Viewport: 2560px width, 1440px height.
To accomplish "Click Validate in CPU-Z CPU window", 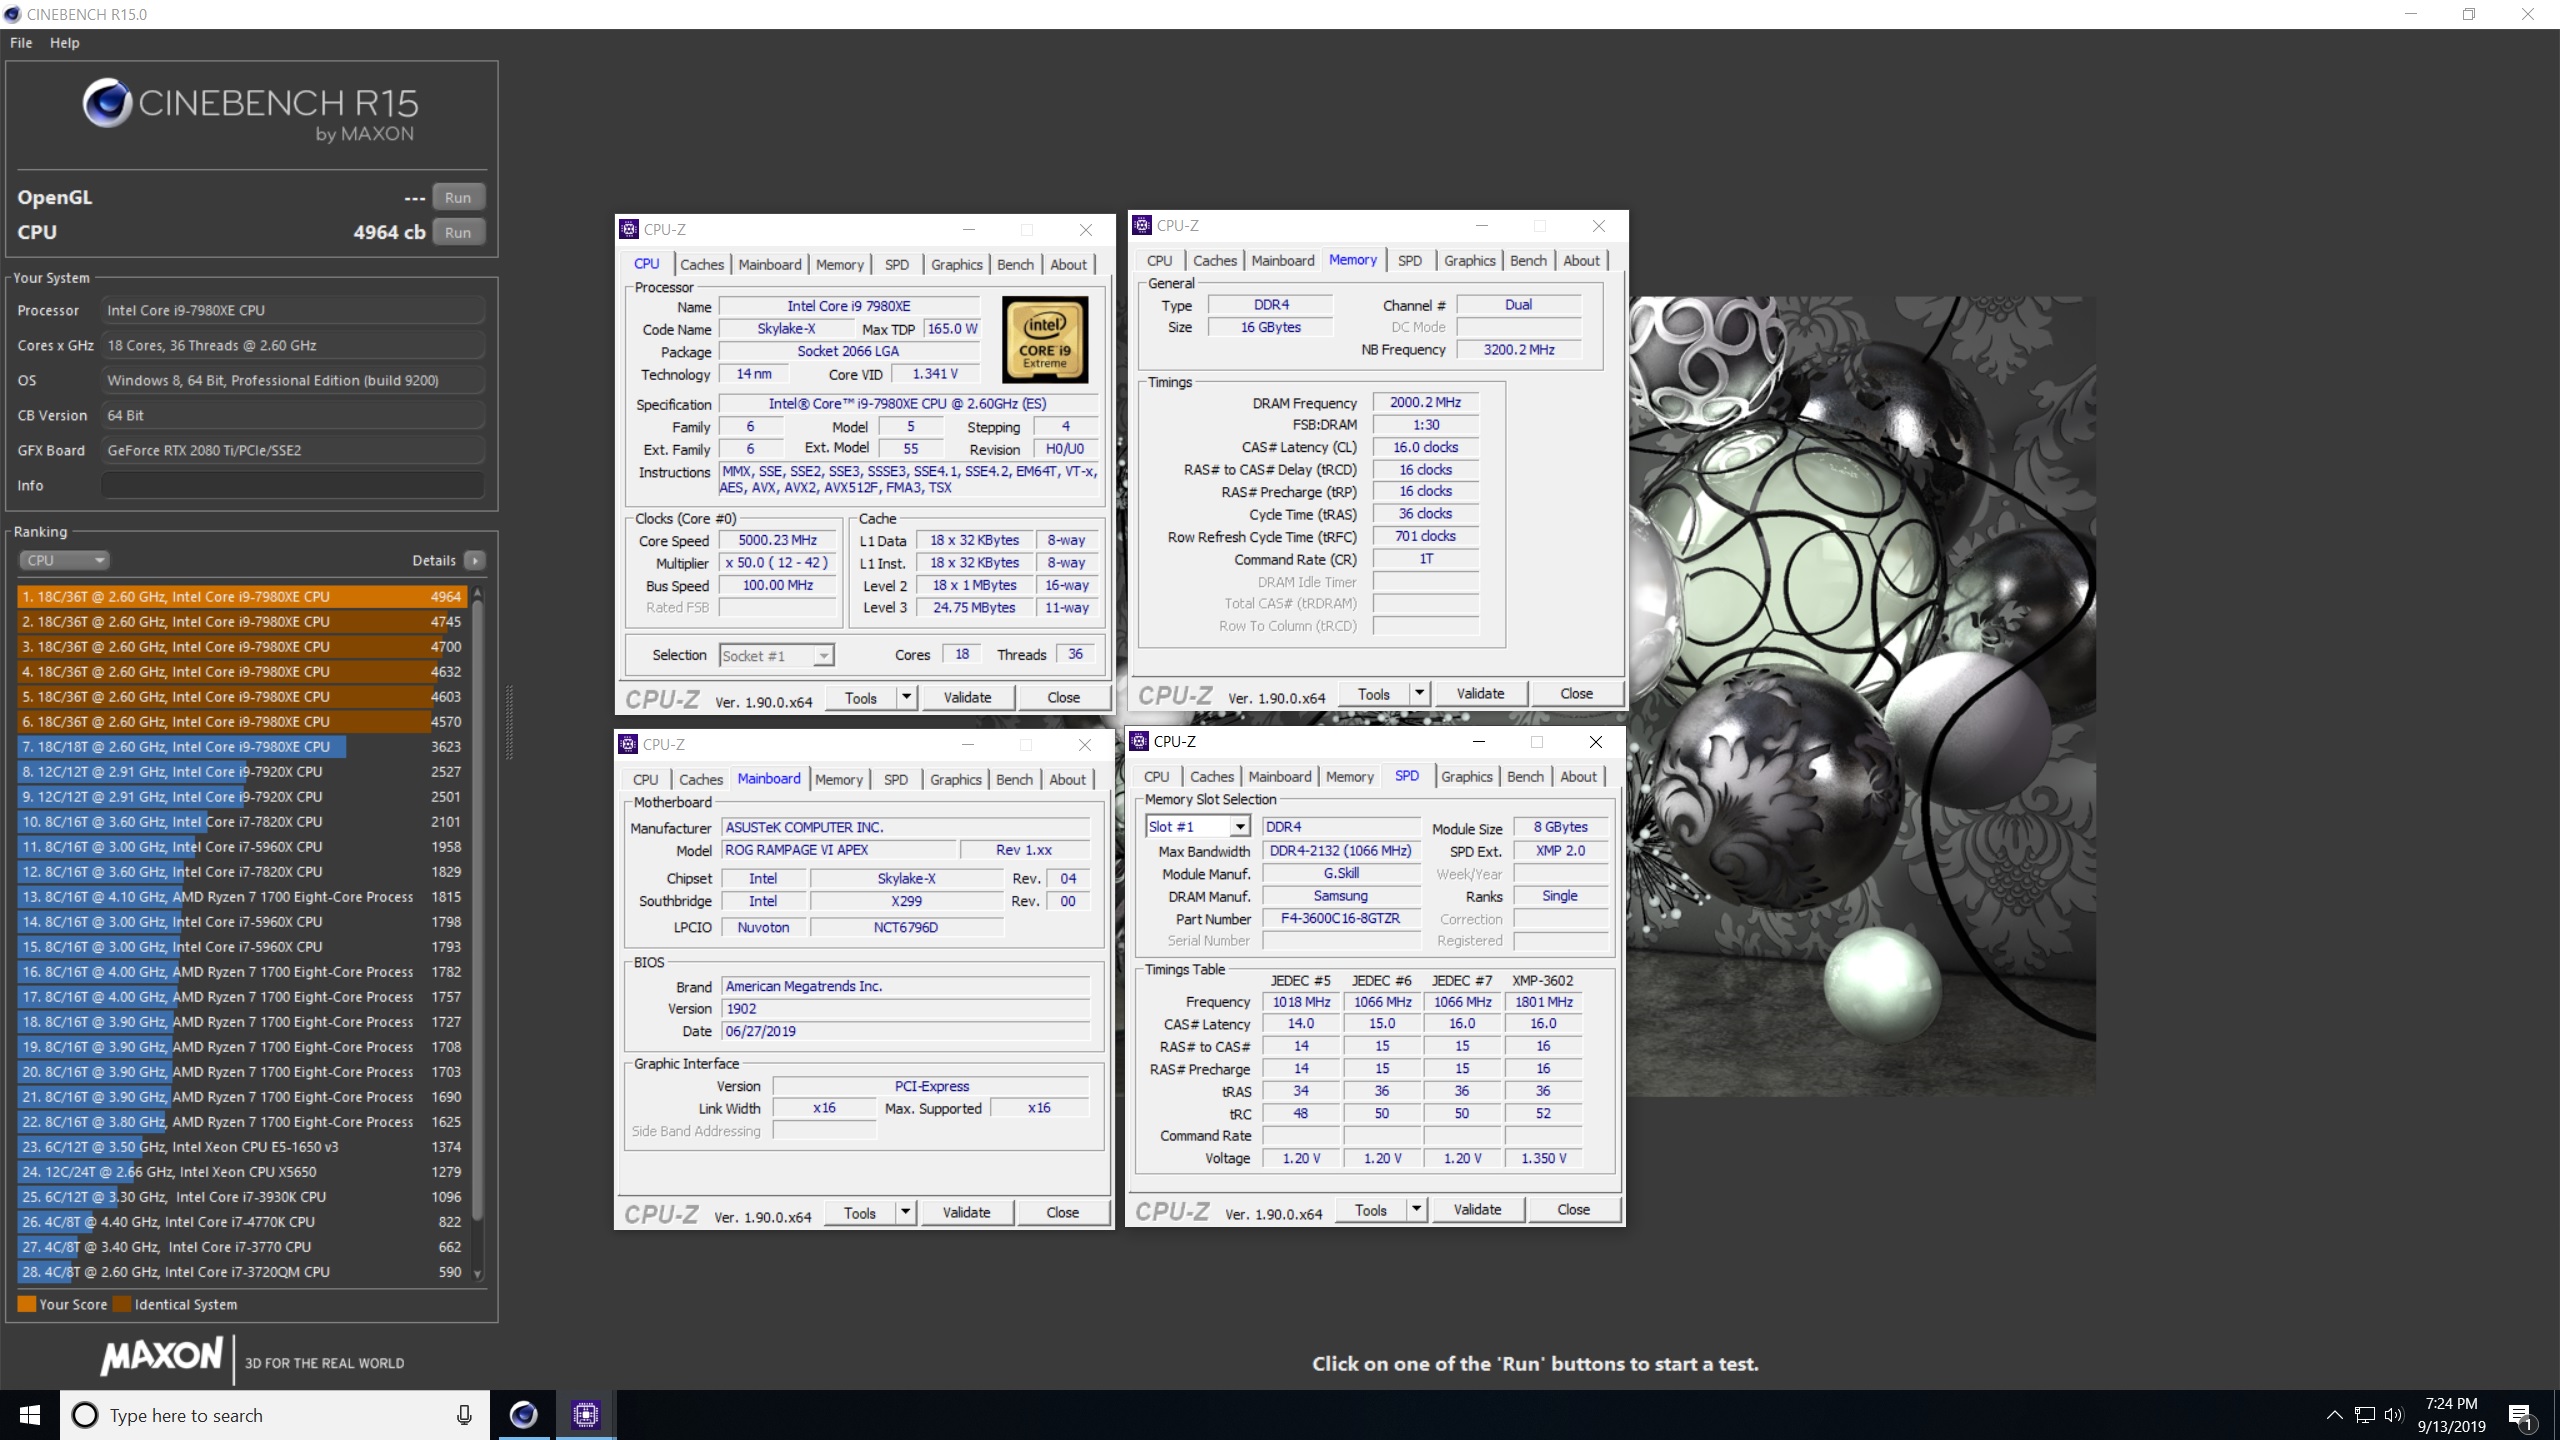I will pos(967,698).
